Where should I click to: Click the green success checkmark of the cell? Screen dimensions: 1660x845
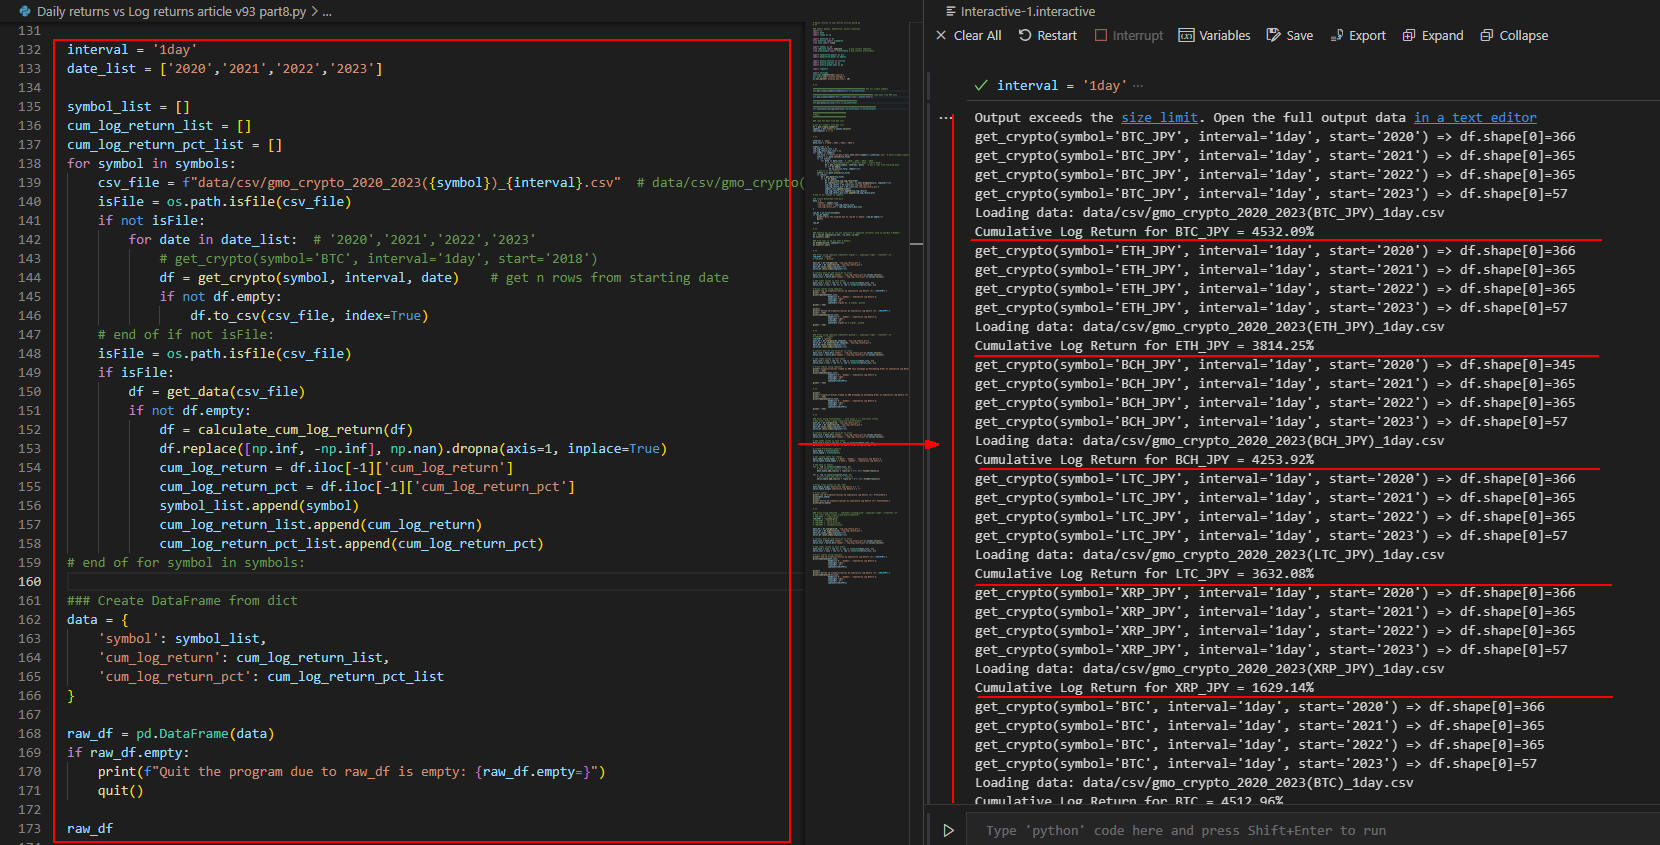(x=981, y=85)
